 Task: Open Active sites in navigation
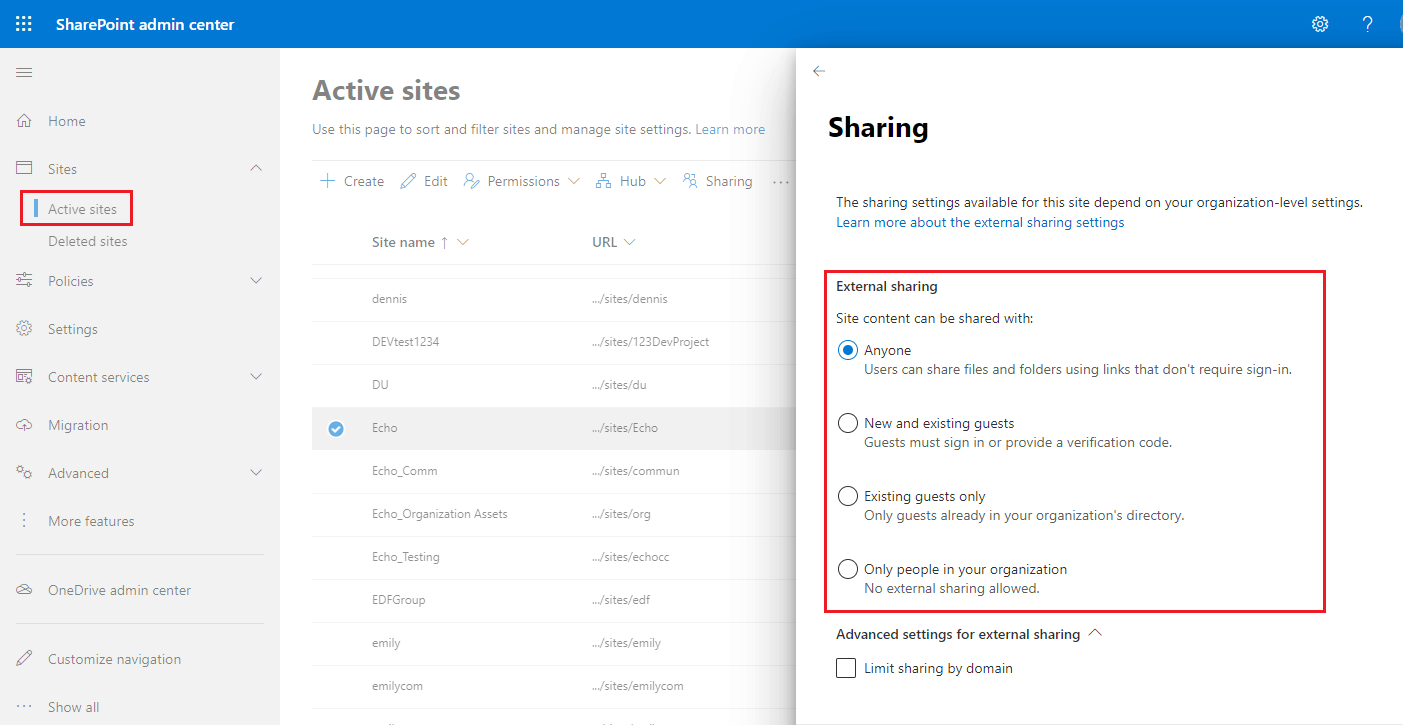coord(82,209)
